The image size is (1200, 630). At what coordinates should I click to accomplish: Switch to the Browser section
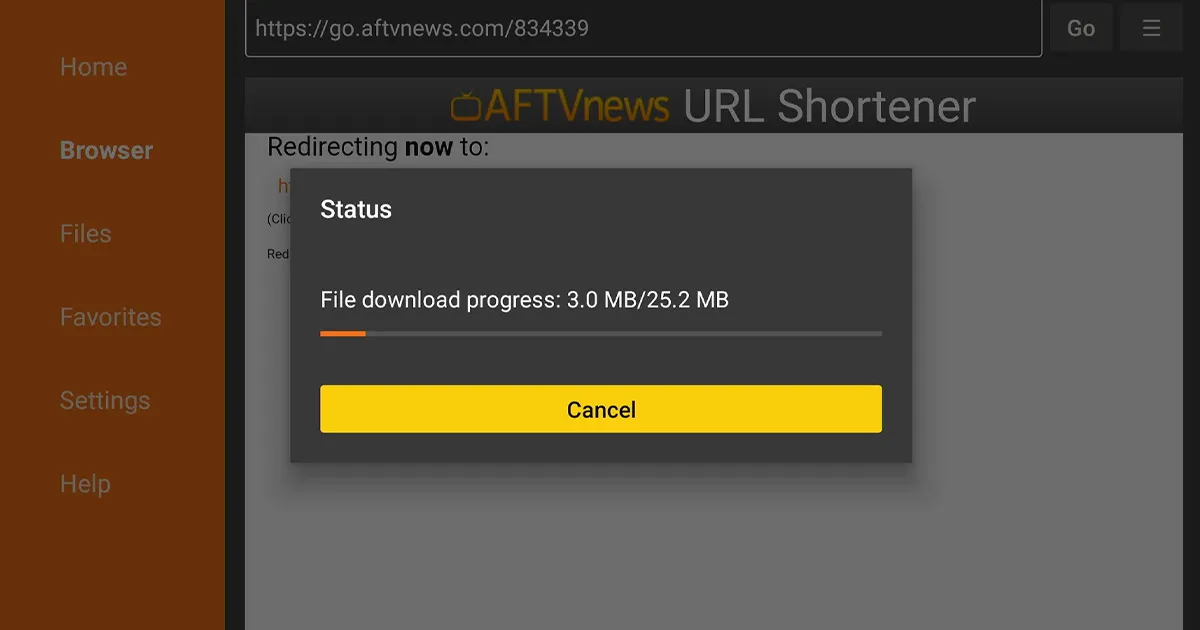pos(106,150)
